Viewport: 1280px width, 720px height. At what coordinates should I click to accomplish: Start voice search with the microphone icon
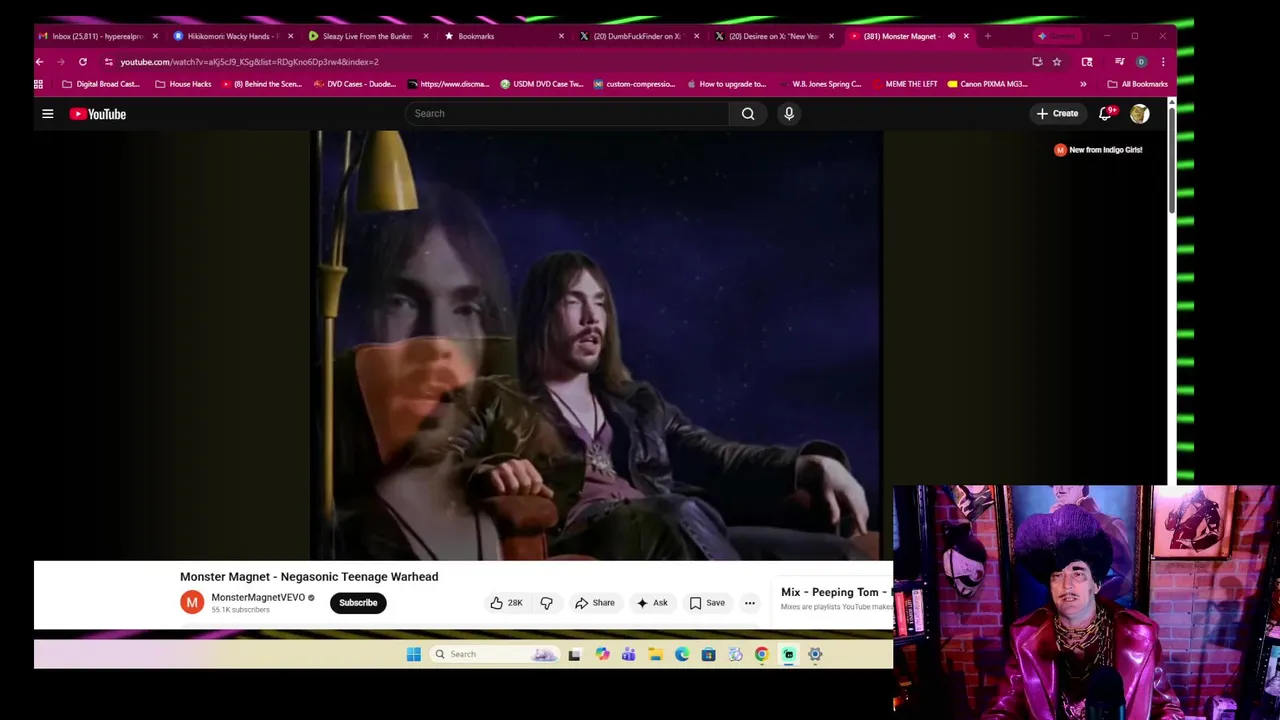789,114
